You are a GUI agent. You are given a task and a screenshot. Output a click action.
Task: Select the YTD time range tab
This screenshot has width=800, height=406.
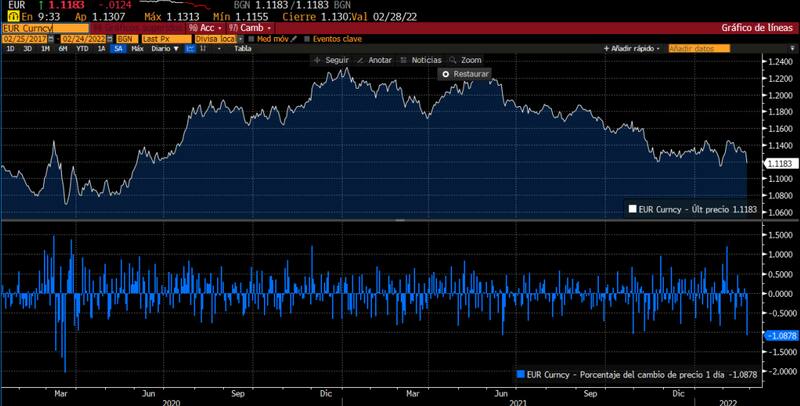[81, 48]
